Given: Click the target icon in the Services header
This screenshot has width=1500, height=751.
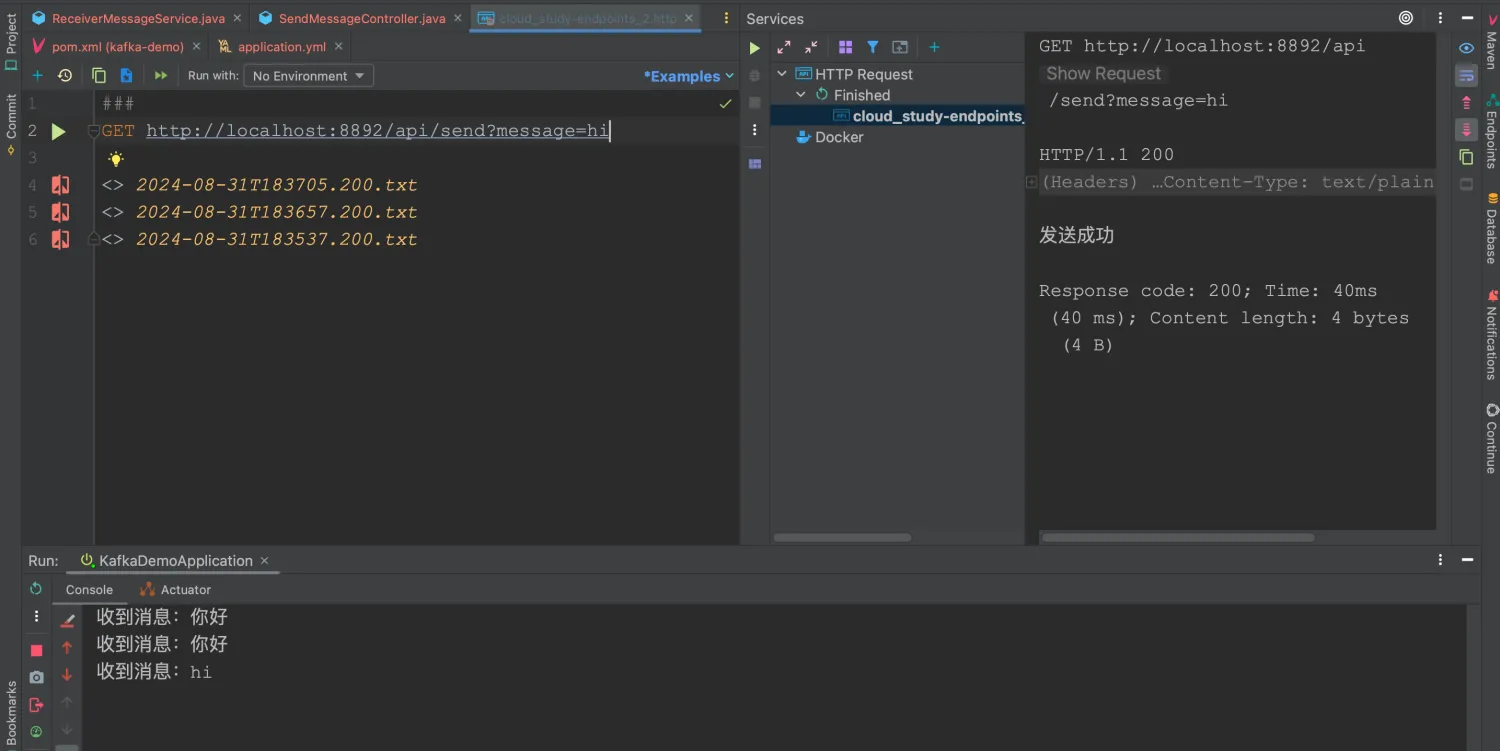Looking at the screenshot, I should point(1406,18).
